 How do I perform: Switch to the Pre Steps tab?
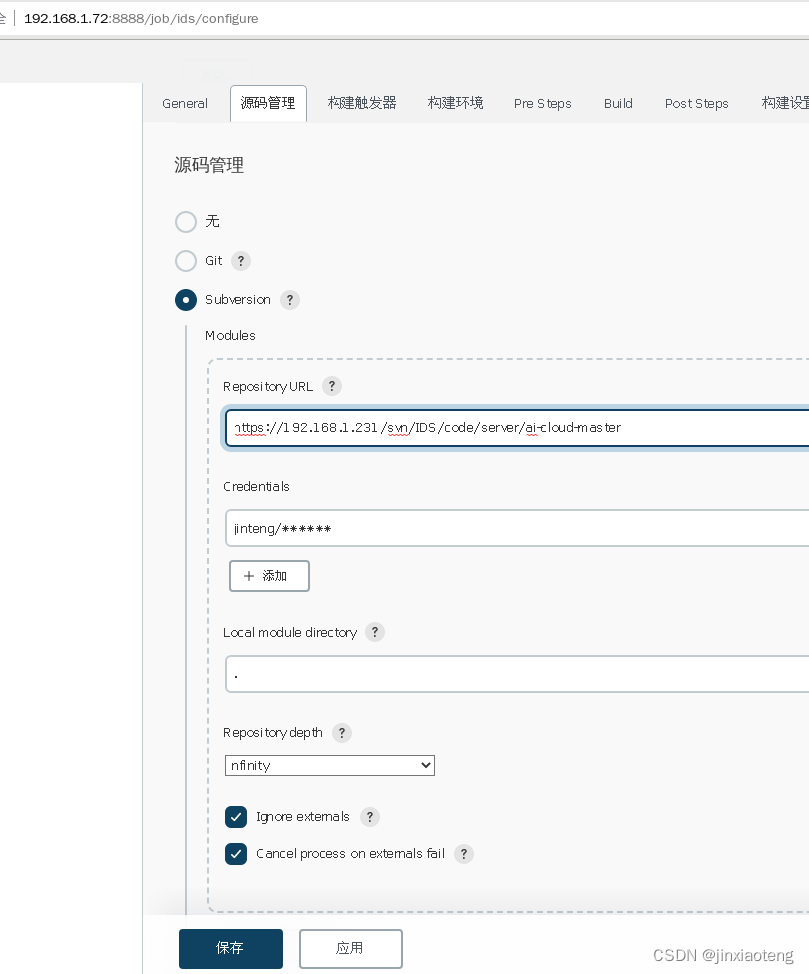point(542,104)
